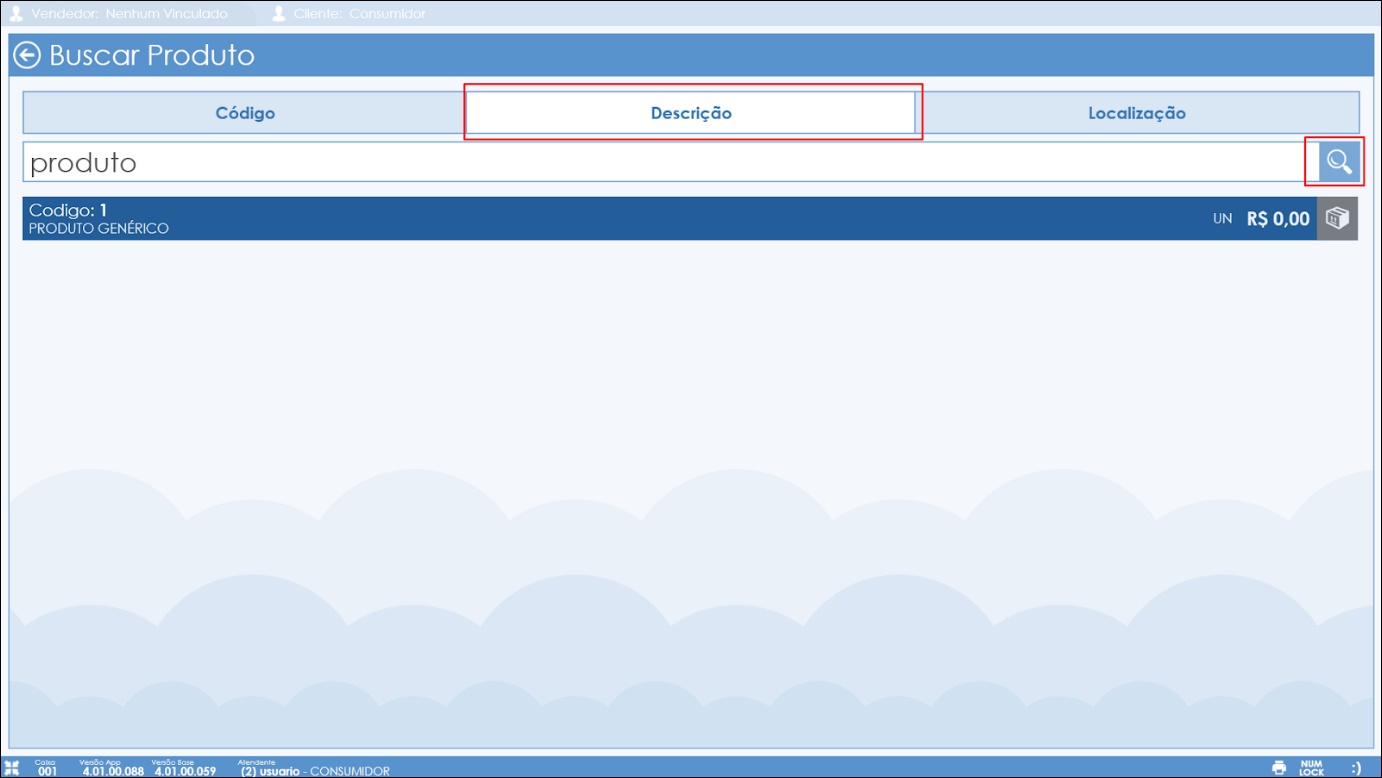Viewport: 1382px width, 778px height.
Task: Click the "Codigo: 1" text in the result
Action: [x=68, y=210]
